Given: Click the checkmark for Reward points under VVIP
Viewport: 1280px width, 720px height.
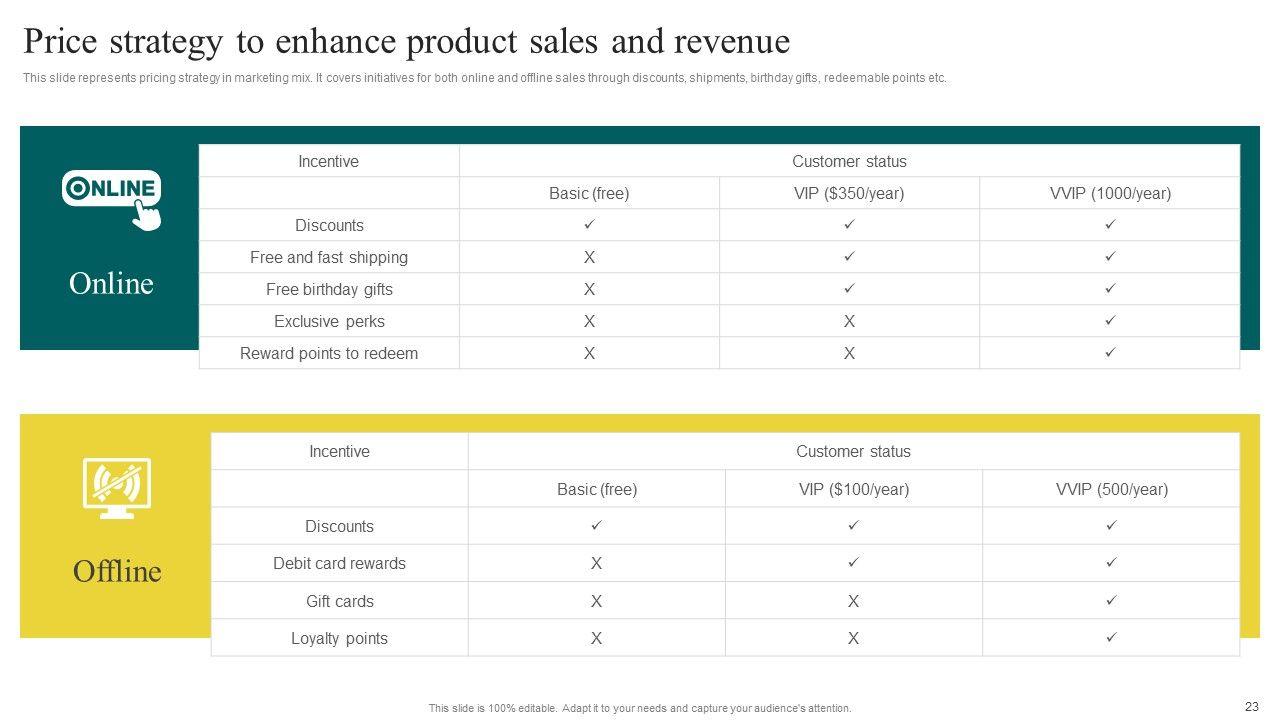Looking at the screenshot, I should (x=1109, y=353).
